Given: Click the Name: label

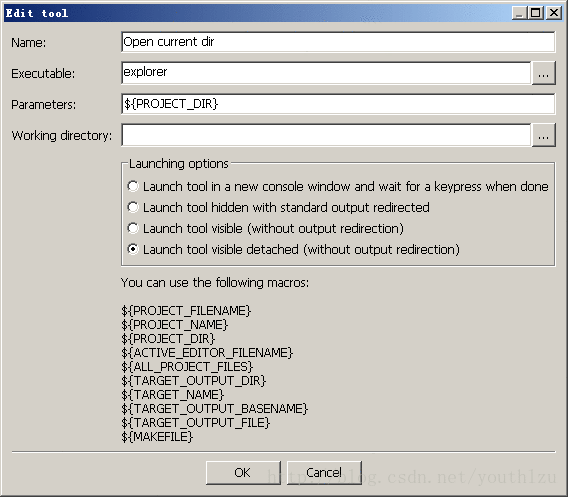Looking at the screenshot, I should 29,43.
